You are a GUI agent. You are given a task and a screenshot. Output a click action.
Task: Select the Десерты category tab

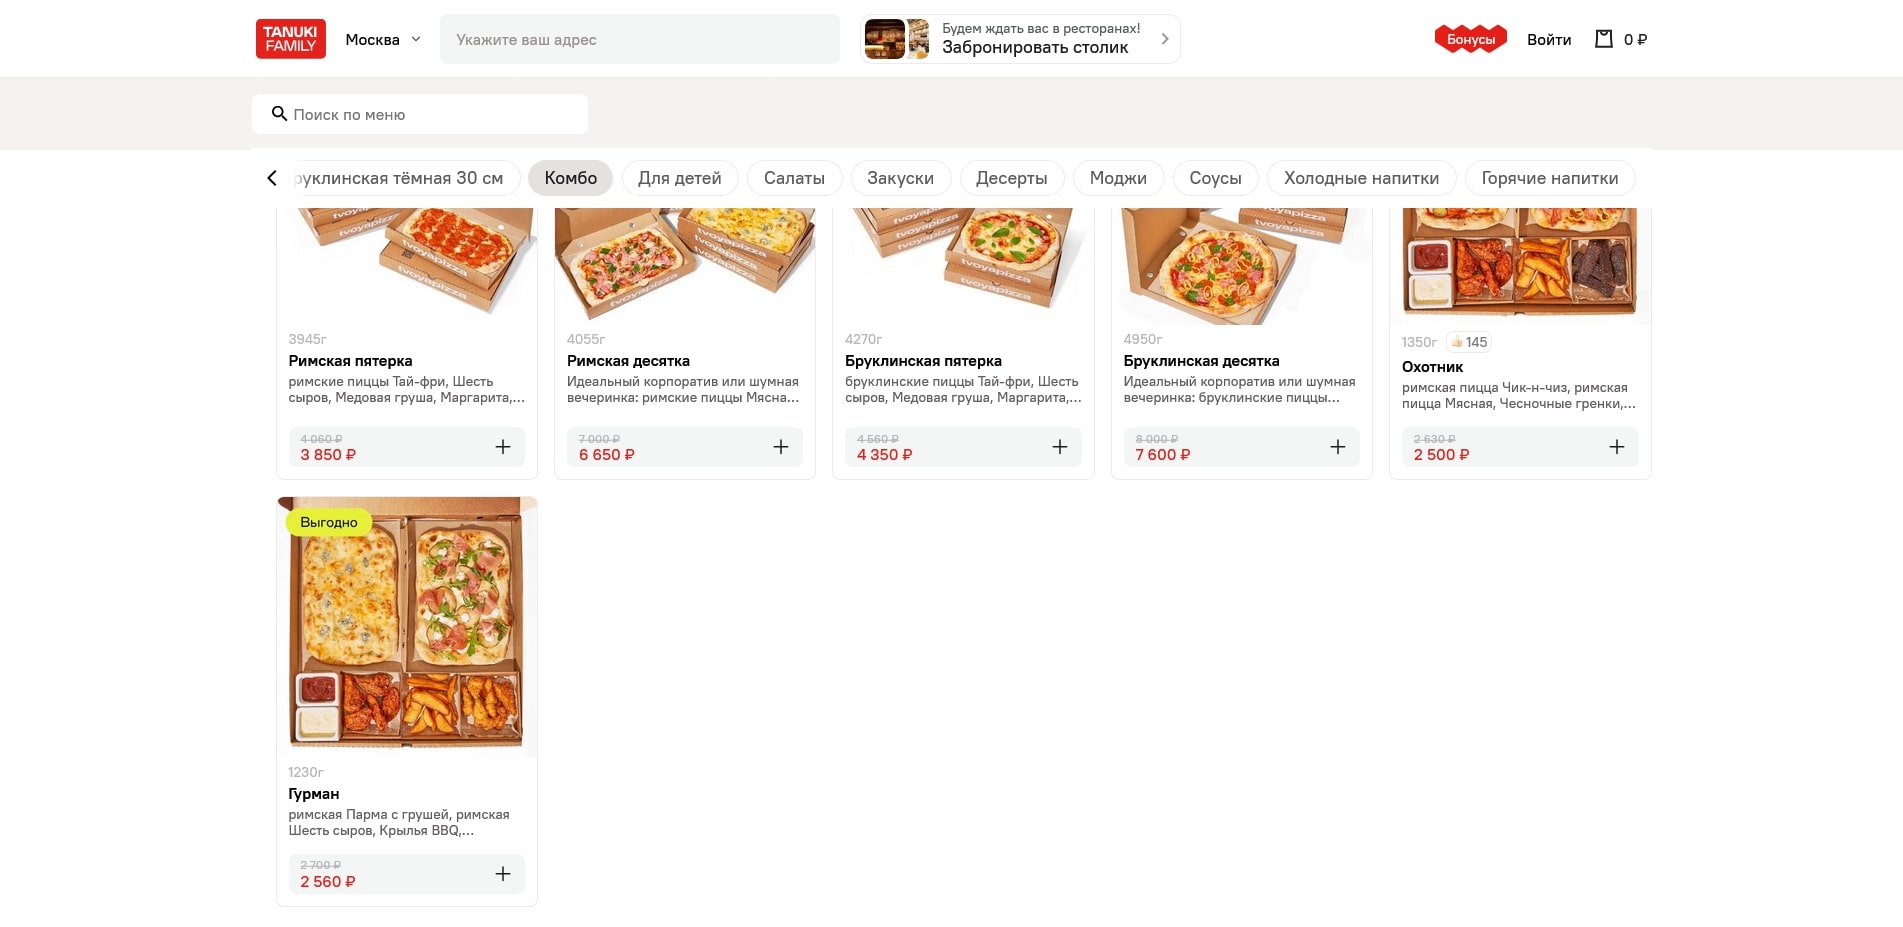[1011, 178]
